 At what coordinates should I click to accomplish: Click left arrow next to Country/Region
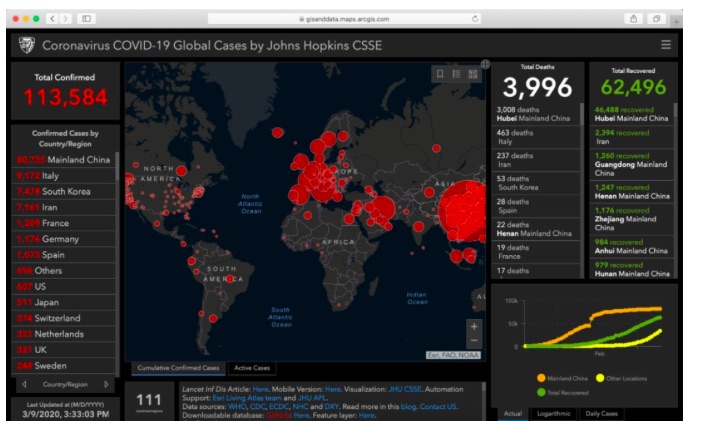[x=24, y=384]
